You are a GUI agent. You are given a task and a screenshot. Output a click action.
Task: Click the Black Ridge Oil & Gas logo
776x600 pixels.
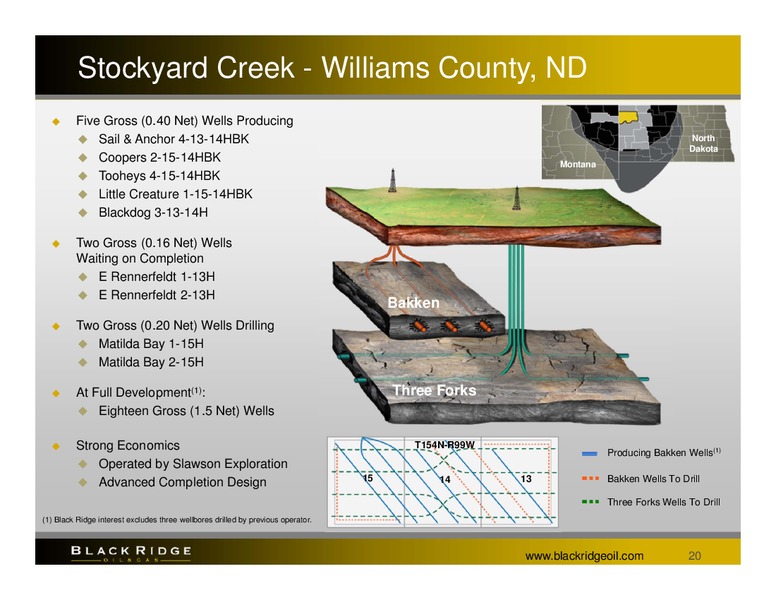coord(131,553)
